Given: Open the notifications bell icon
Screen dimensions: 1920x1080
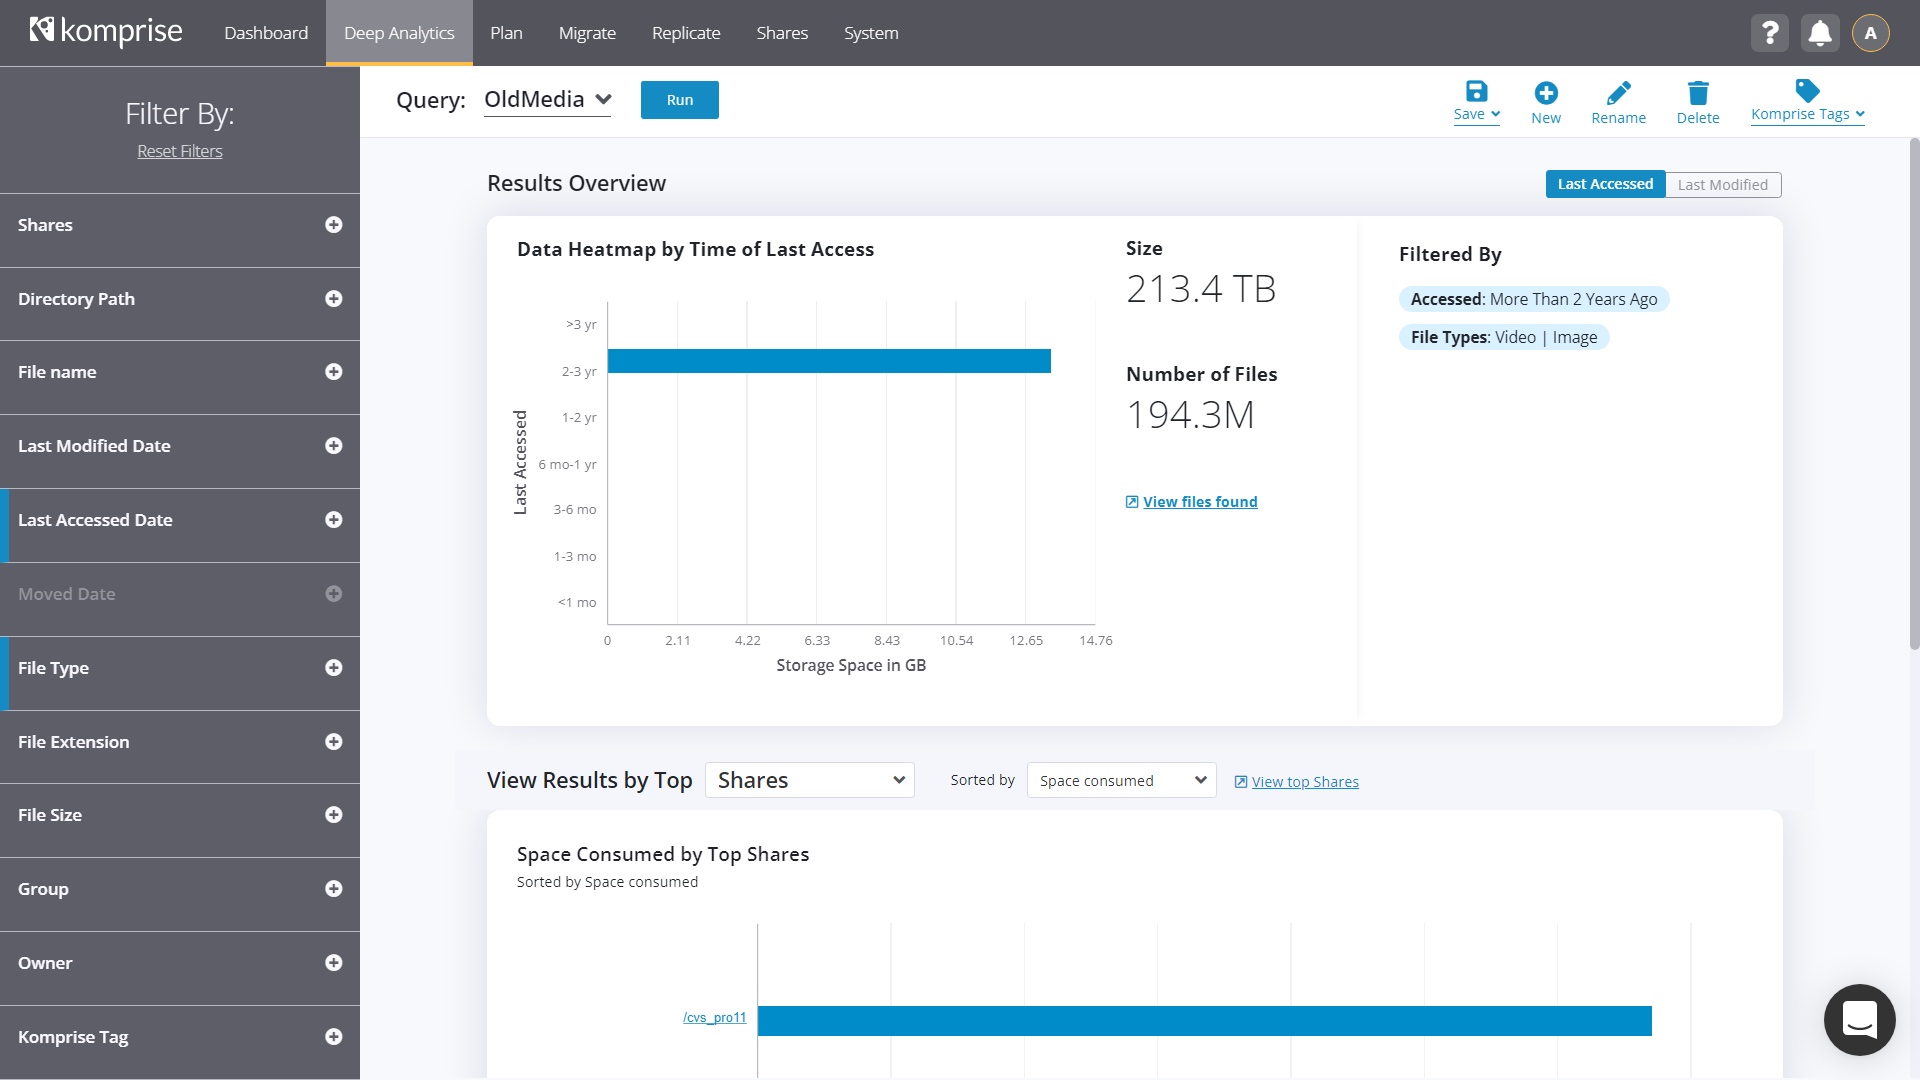Looking at the screenshot, I should [x=1820, y=33].
